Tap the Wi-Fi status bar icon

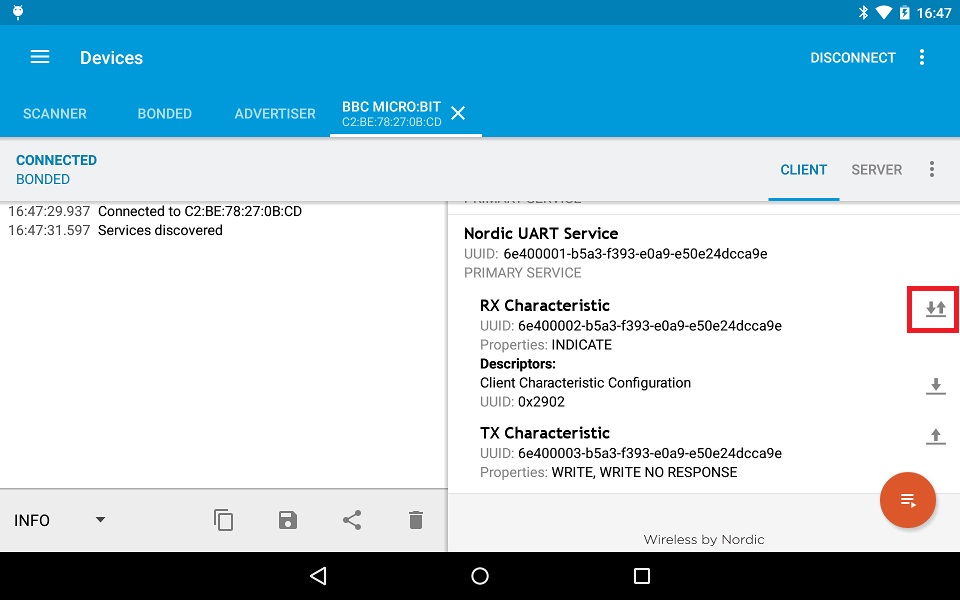point(883,12)
